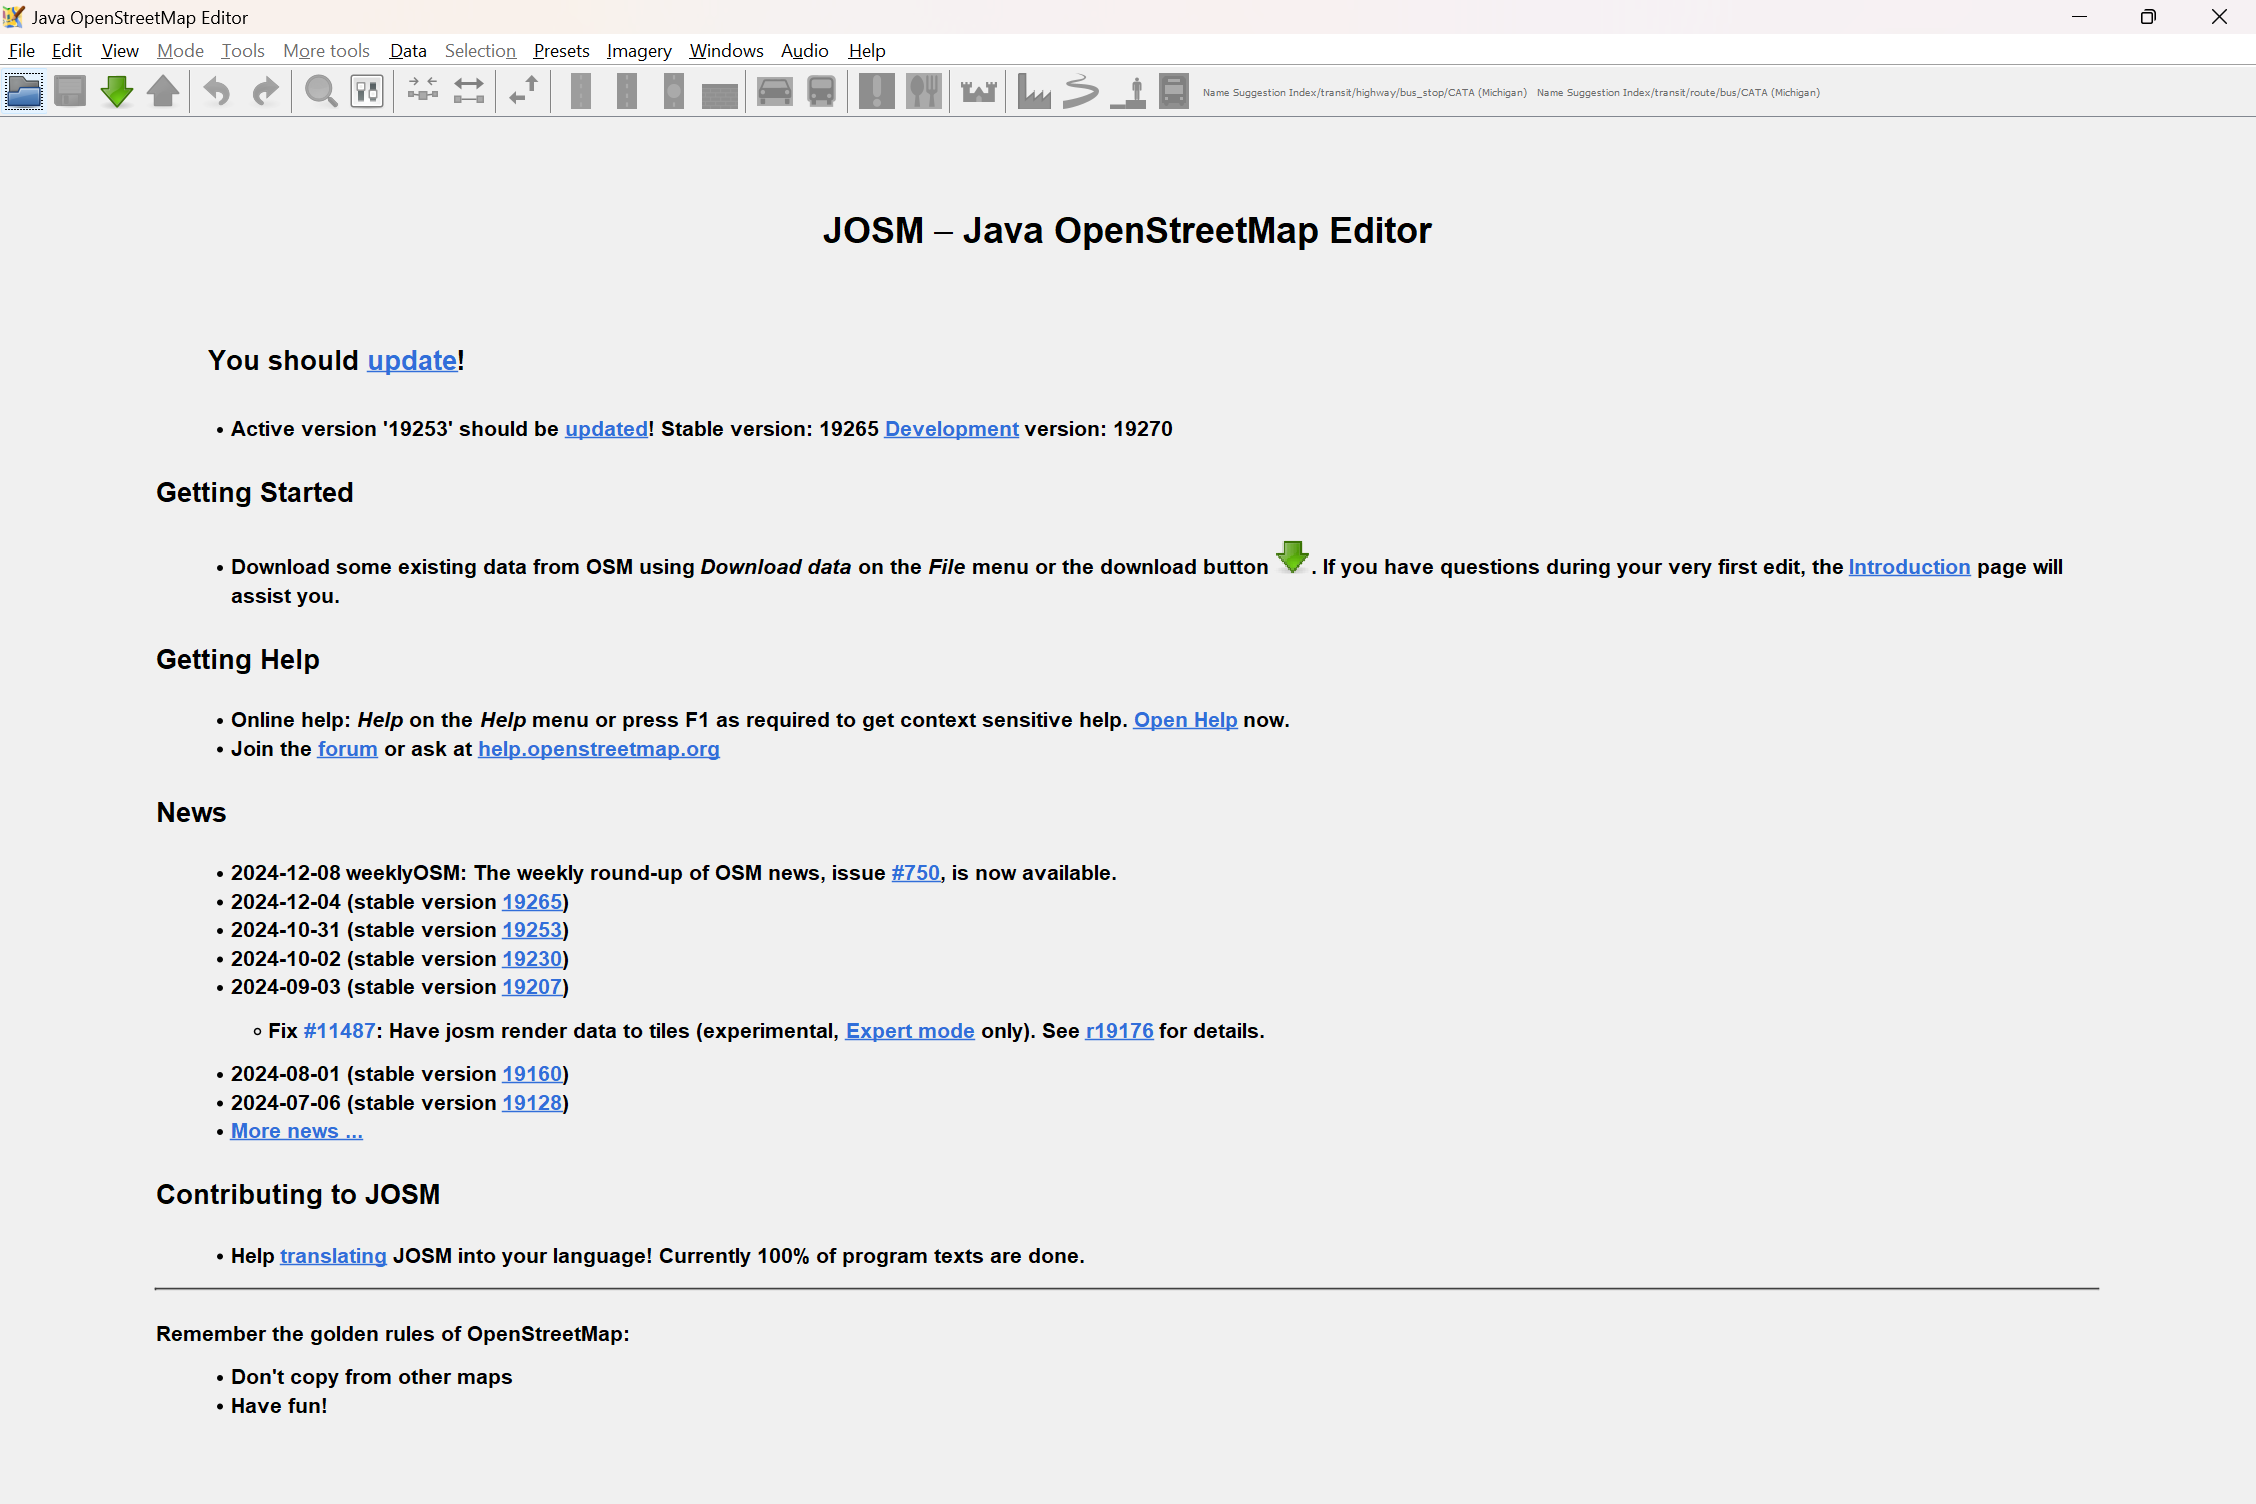Open the Audio menu
2256x1504 pixels.
point(804,50)
